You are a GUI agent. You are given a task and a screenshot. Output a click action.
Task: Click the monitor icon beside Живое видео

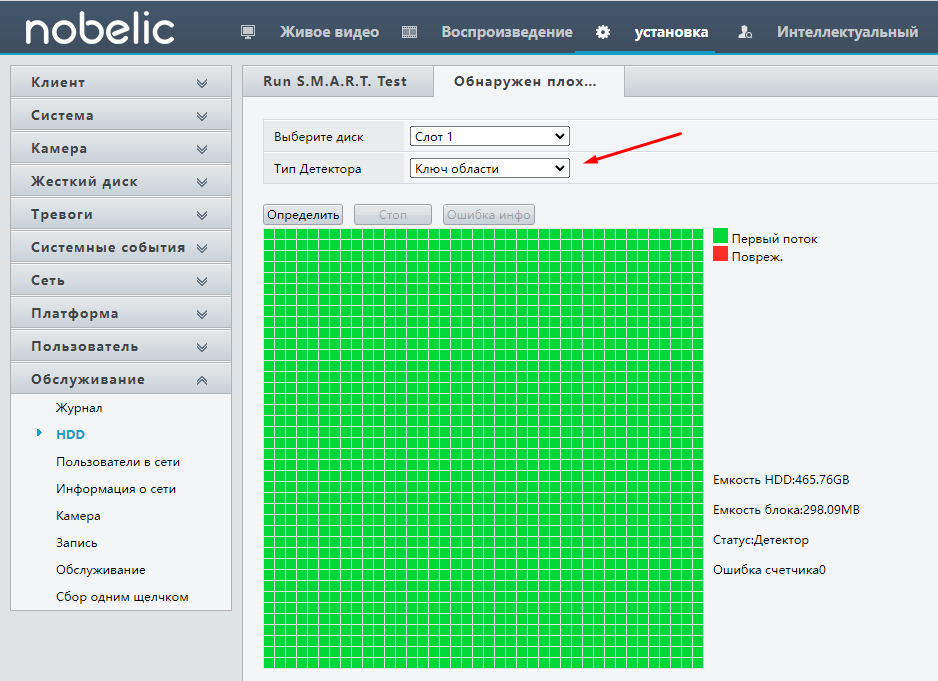(x=248, y=32)
